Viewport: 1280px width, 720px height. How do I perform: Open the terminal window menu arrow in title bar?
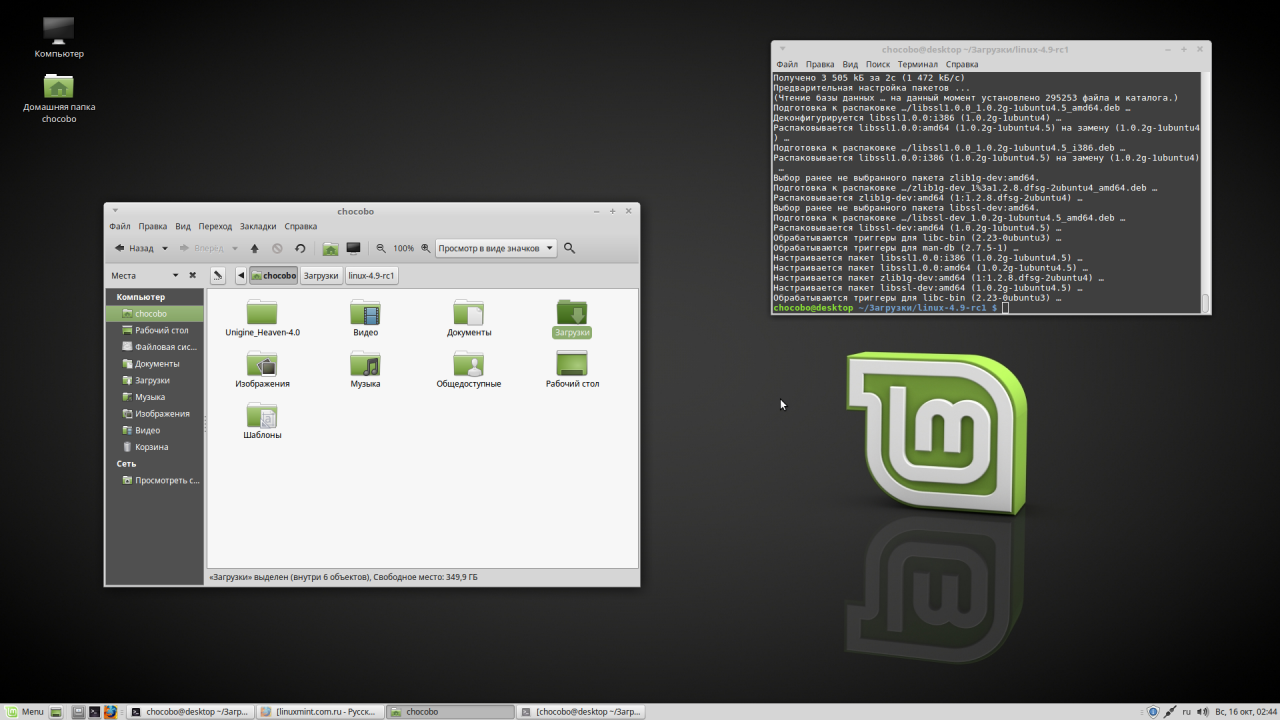tap(782, 49)
